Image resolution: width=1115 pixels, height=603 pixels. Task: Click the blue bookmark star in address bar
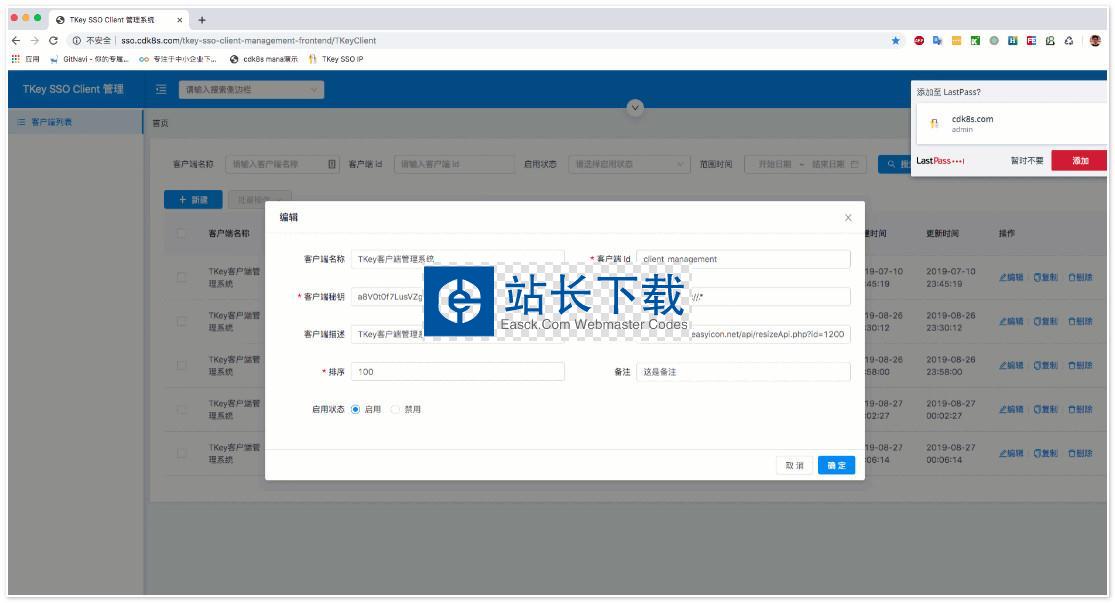[895, 41]
